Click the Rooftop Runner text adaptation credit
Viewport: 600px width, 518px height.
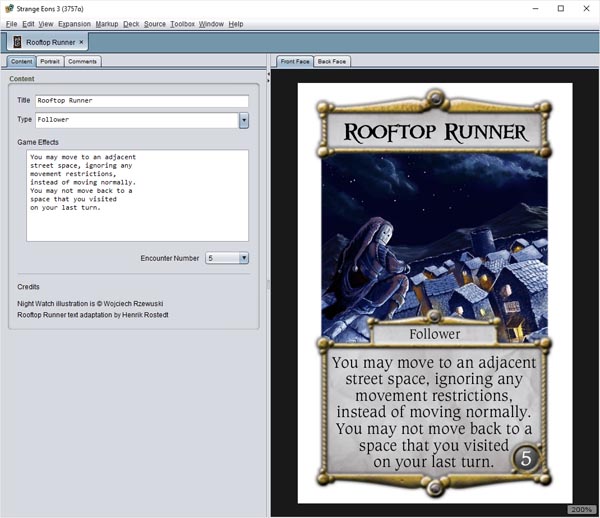pos(93,315)
